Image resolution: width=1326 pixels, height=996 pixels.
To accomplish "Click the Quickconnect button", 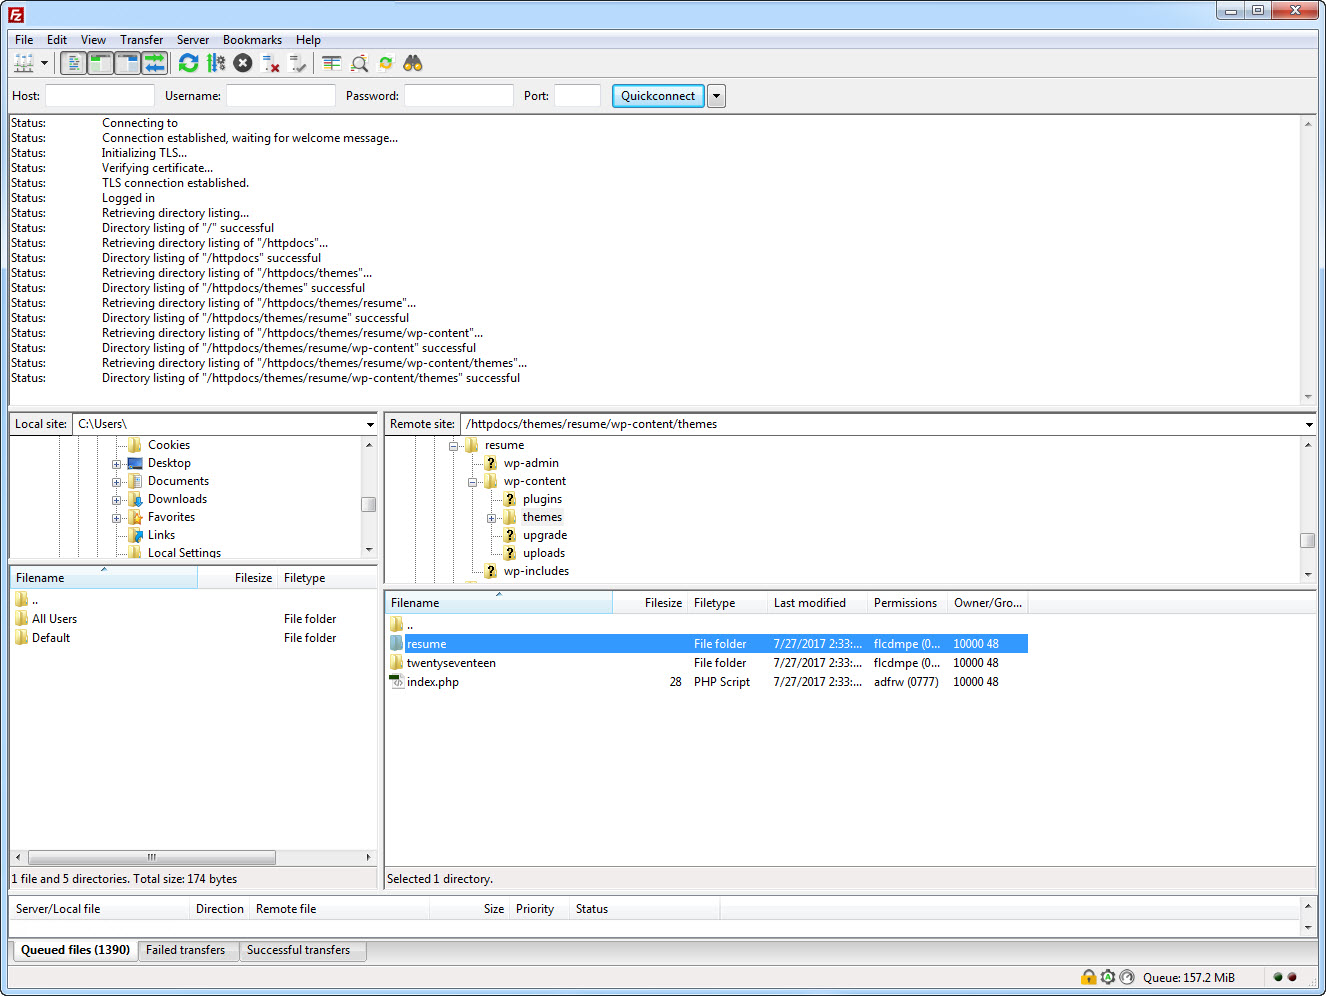I will pyautogui.click(x=657, y=96).
